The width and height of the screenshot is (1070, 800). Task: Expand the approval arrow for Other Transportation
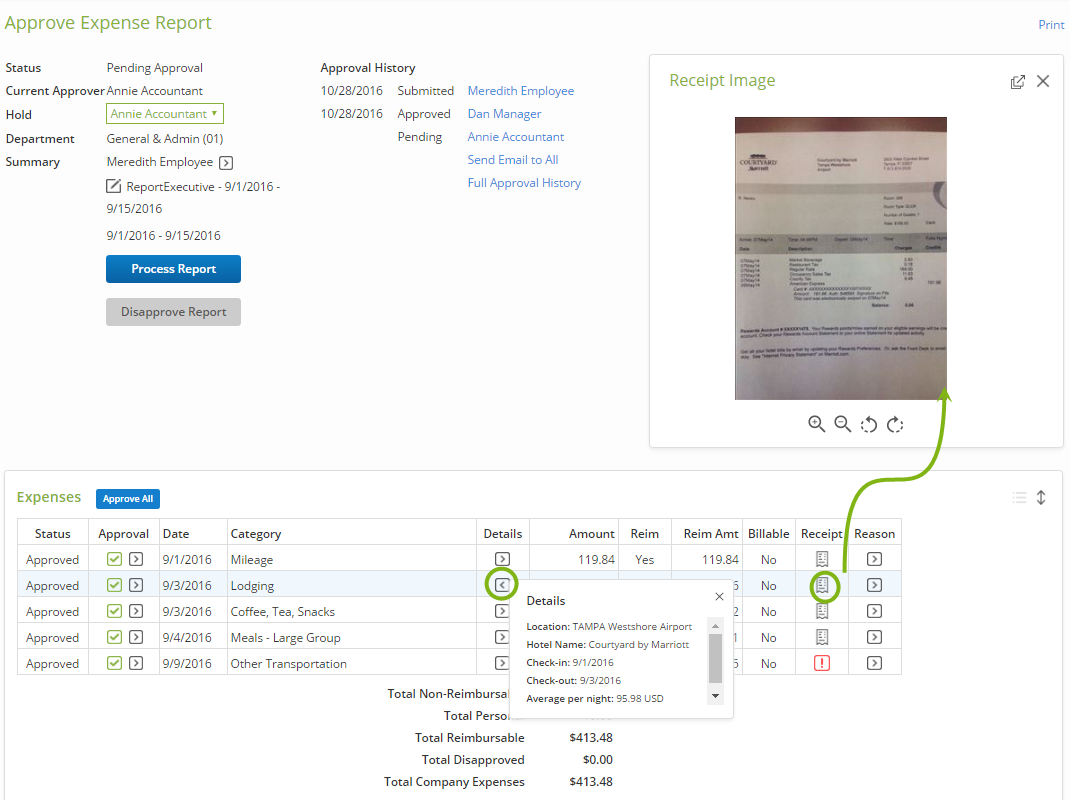coord(136,663)
